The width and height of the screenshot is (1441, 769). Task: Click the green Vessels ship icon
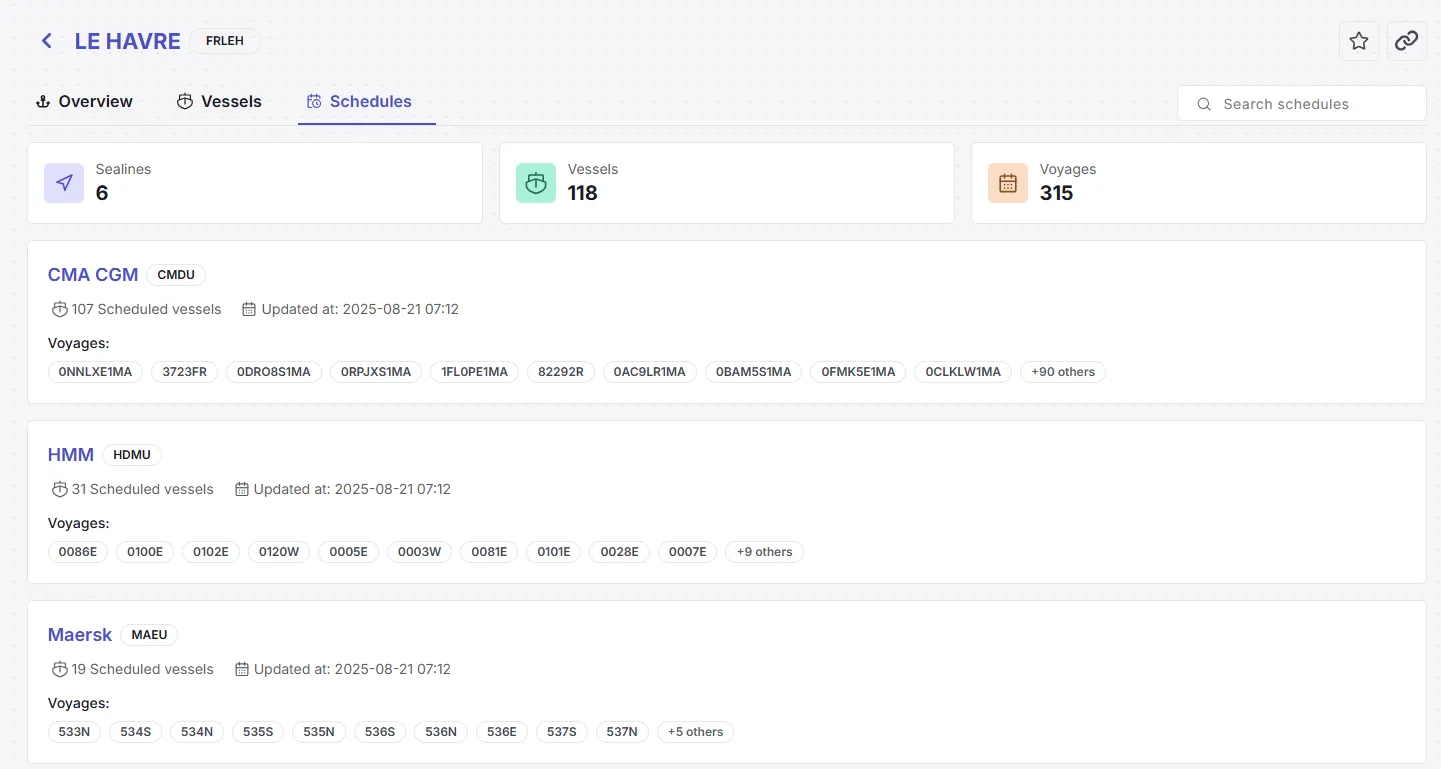536,183
